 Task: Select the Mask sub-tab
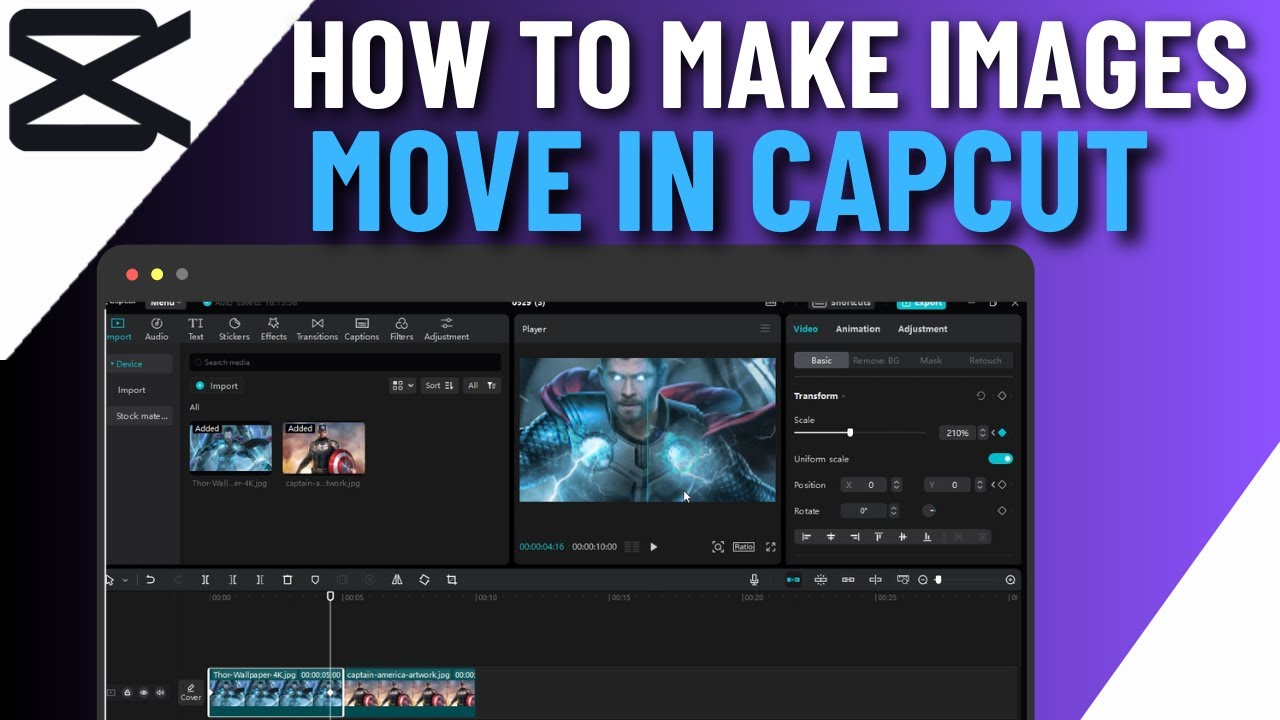point(931,360)
